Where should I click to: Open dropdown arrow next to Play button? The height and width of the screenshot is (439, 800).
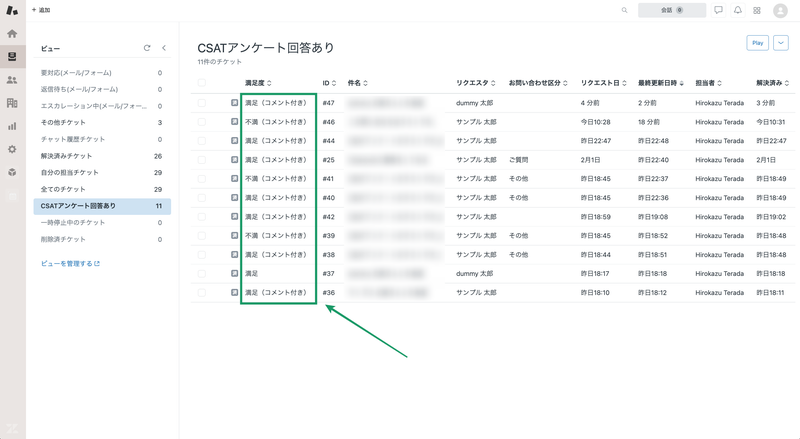click(781, 43)
